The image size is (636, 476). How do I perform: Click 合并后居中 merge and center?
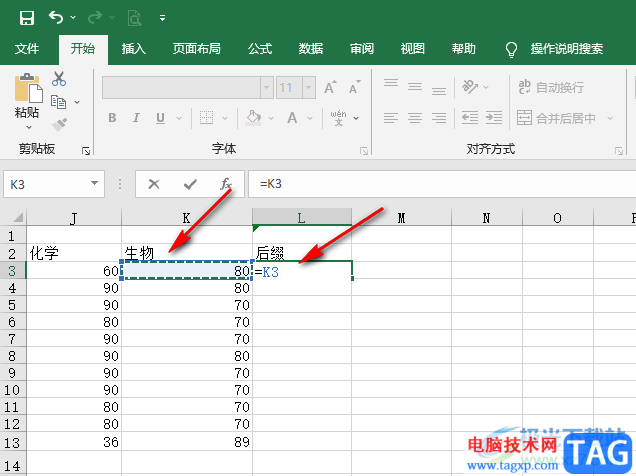coord(556,118)
